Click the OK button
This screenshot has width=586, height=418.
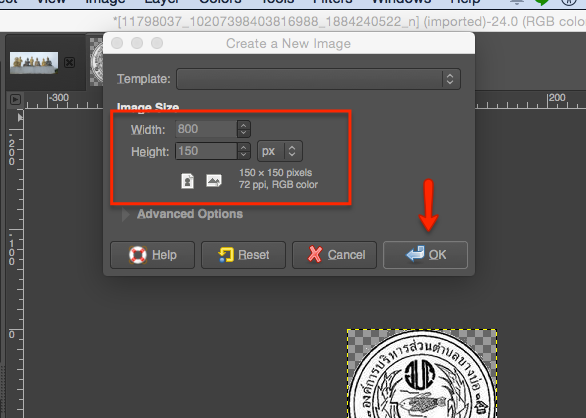tap(425, 255)
